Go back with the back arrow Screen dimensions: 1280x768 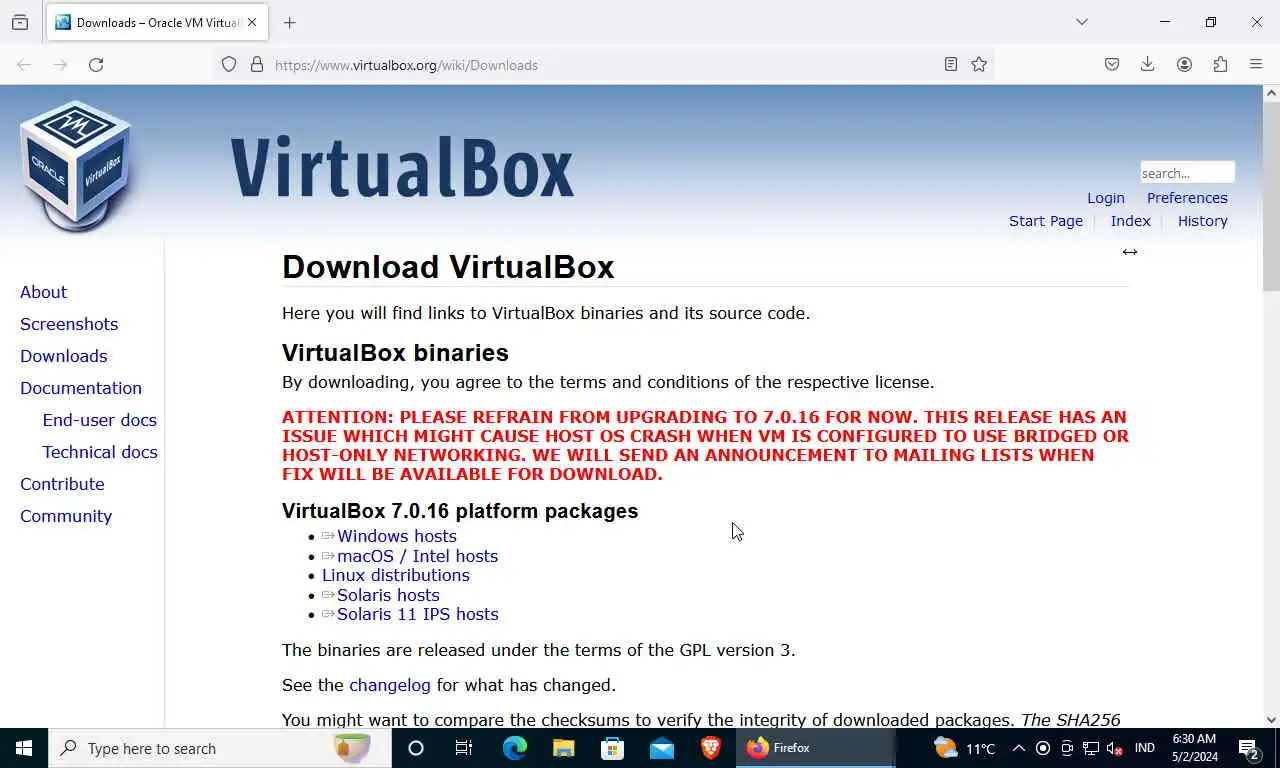pos(24,65)
